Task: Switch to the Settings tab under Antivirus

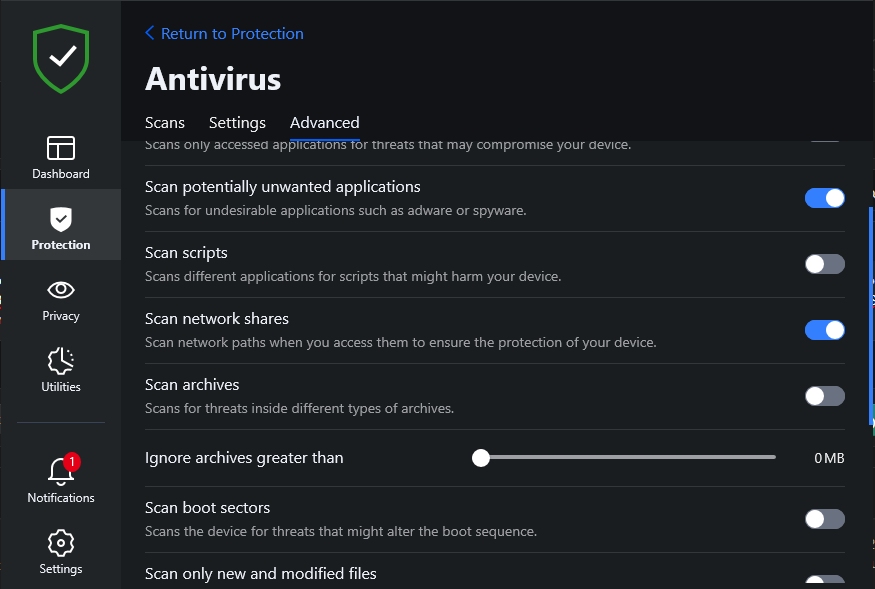Action: (x=237, y=123)
